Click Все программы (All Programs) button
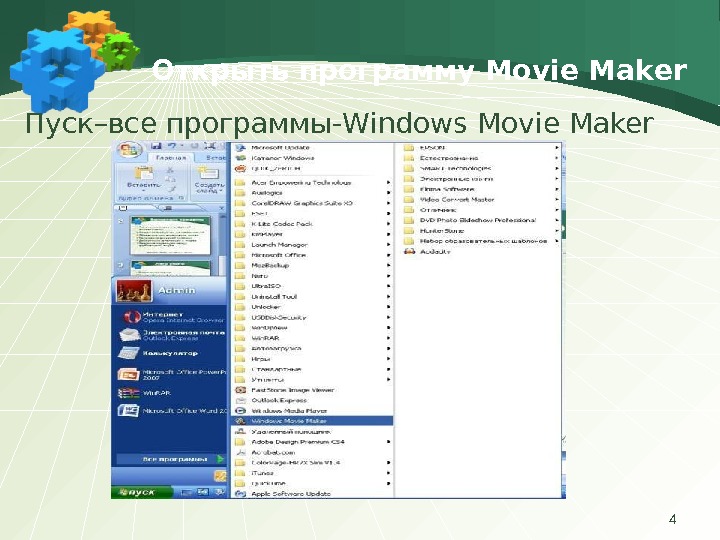Viewport: 720px width, 540px height. click(171, 459)
